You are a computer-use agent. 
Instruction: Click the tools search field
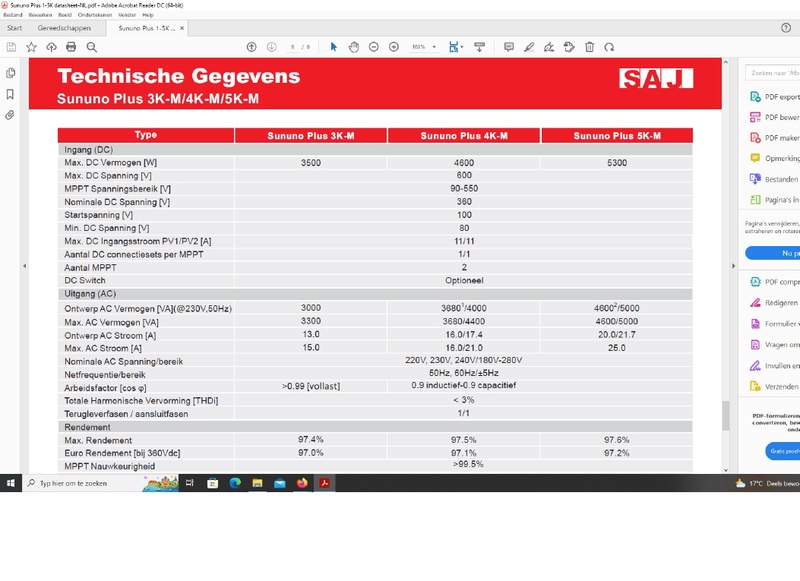click(x=772, y=73)
